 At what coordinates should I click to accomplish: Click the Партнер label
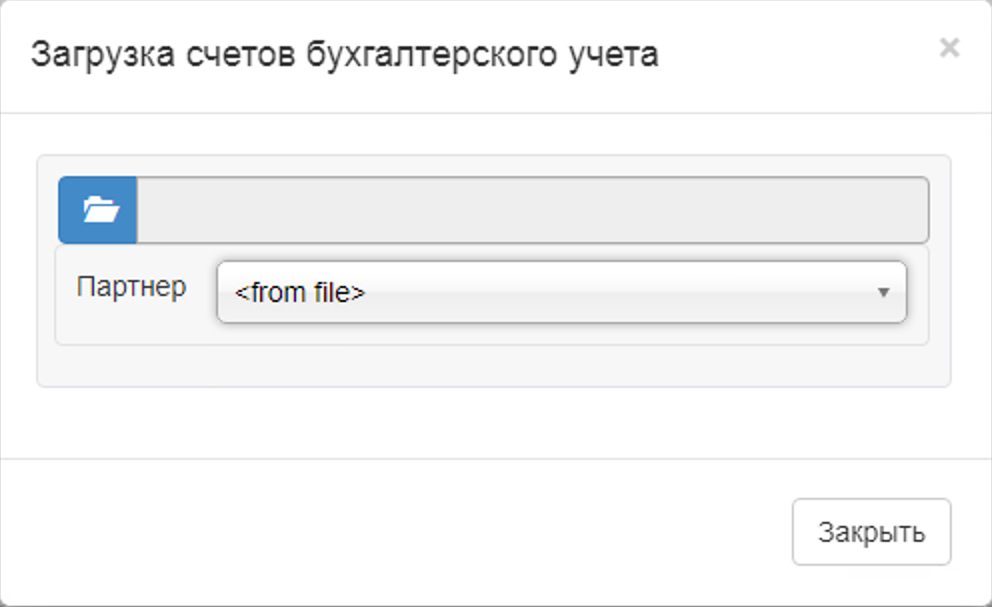[x=131, y=287]
